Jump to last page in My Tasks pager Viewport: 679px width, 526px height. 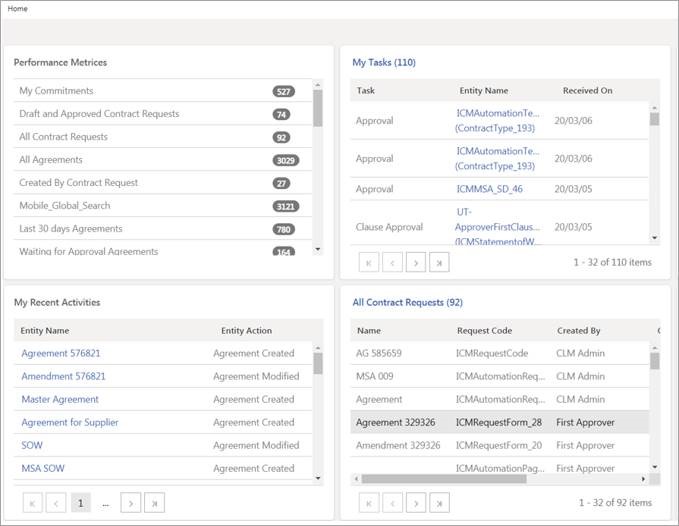click(x=438, y=262)
